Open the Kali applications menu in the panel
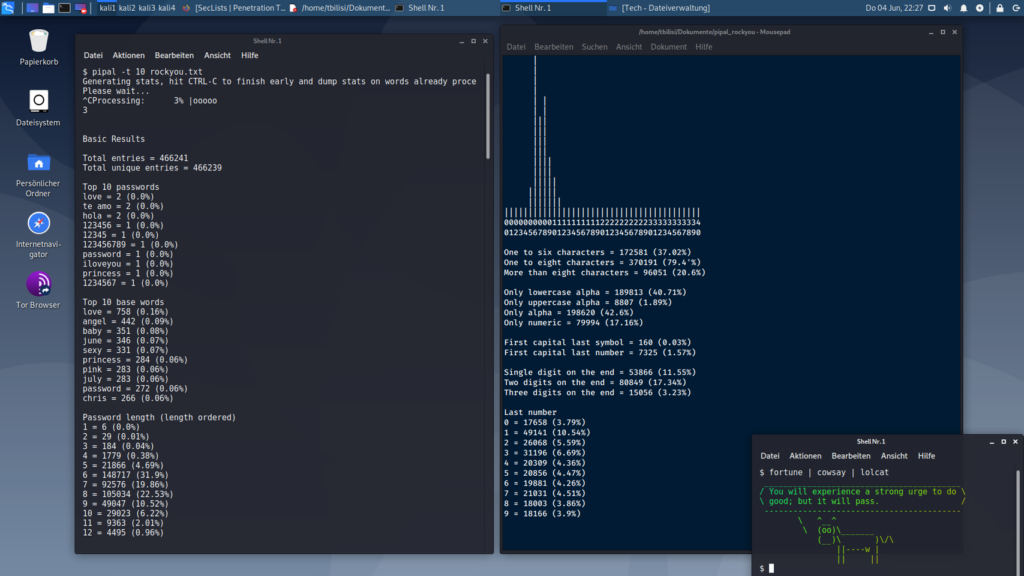 coord(8,8)
